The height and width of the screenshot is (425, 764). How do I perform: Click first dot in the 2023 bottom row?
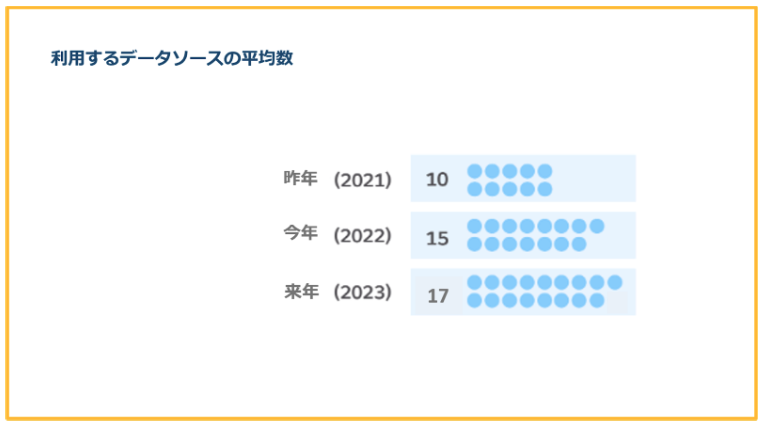click(475, 300)
